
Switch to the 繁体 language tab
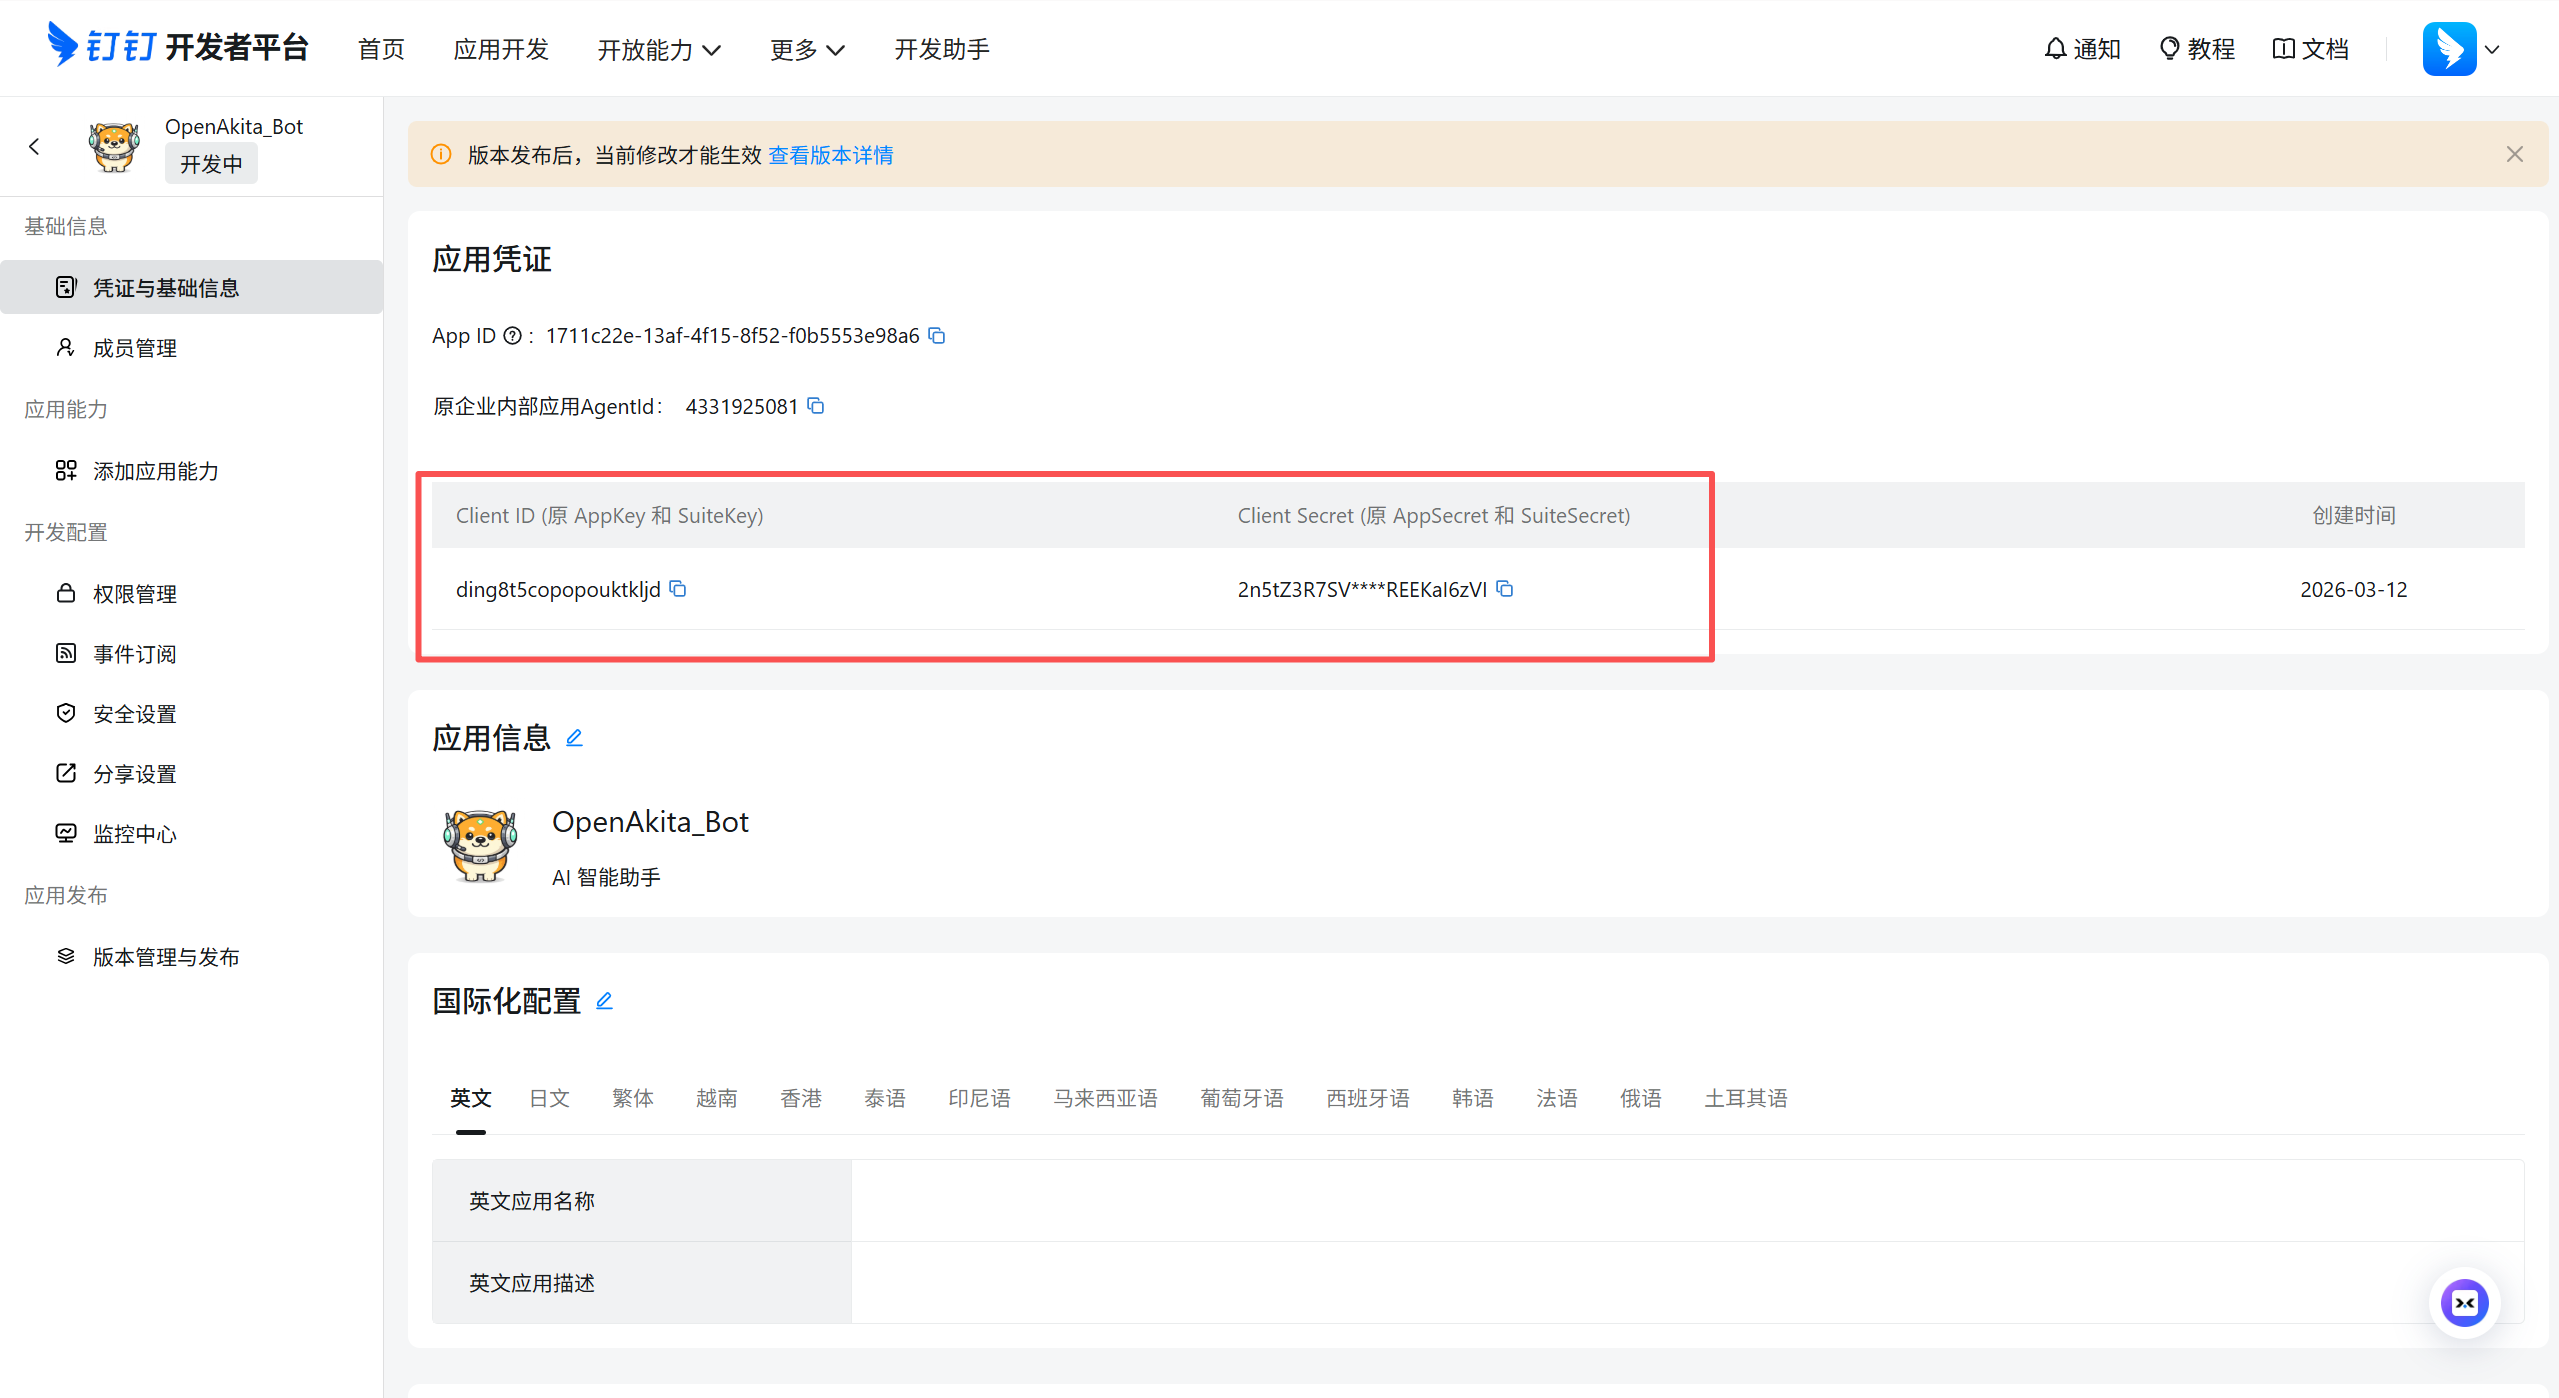(x=633, y=1098)
